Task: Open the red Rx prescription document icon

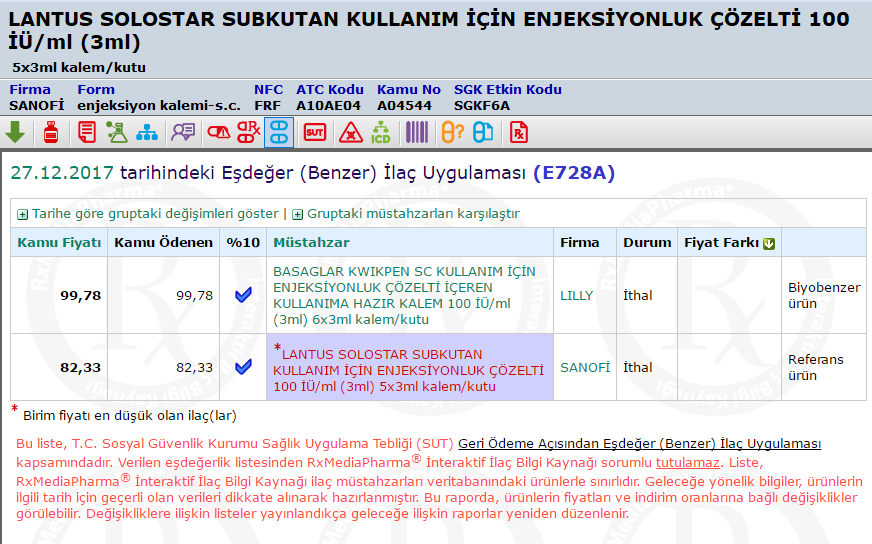Action: pyautogui.click(x=519, y=132)
